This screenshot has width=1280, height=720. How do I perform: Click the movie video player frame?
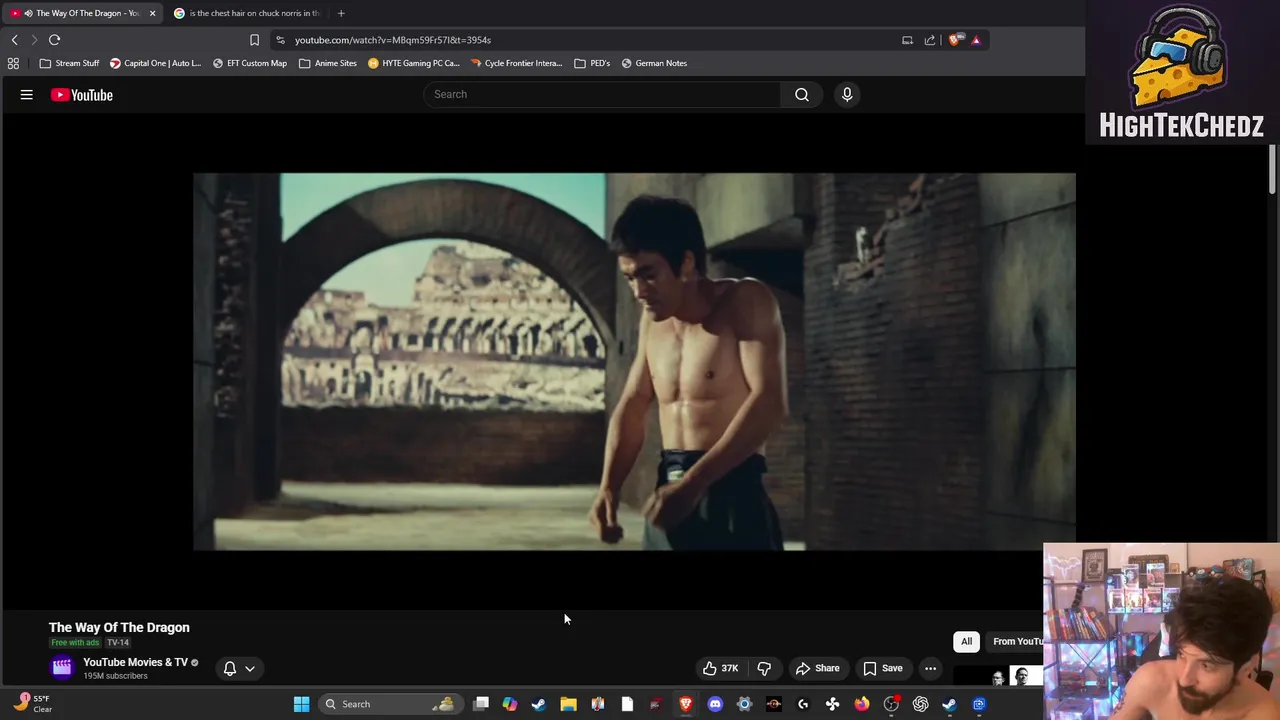[x=634, y=362]
